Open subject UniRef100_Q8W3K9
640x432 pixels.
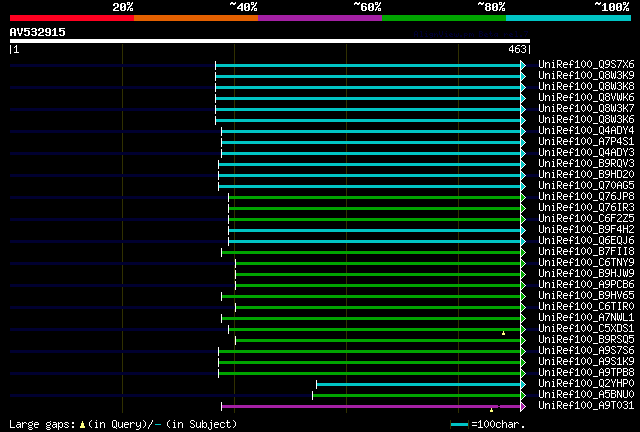[586, 76]
